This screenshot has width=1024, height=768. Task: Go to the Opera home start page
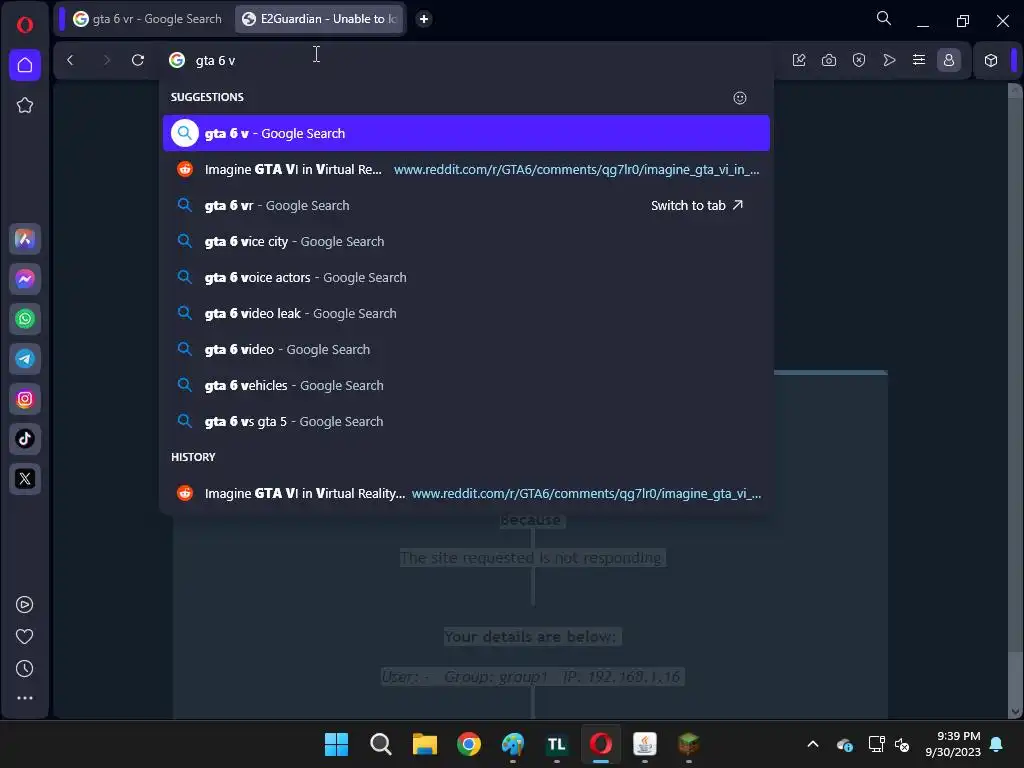pyautogui.click(x=25, y=65)
